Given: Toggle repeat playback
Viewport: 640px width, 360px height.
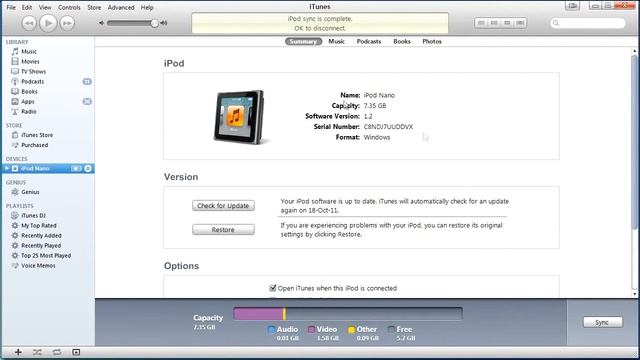Looking at the screenshot, I should 57,352.
